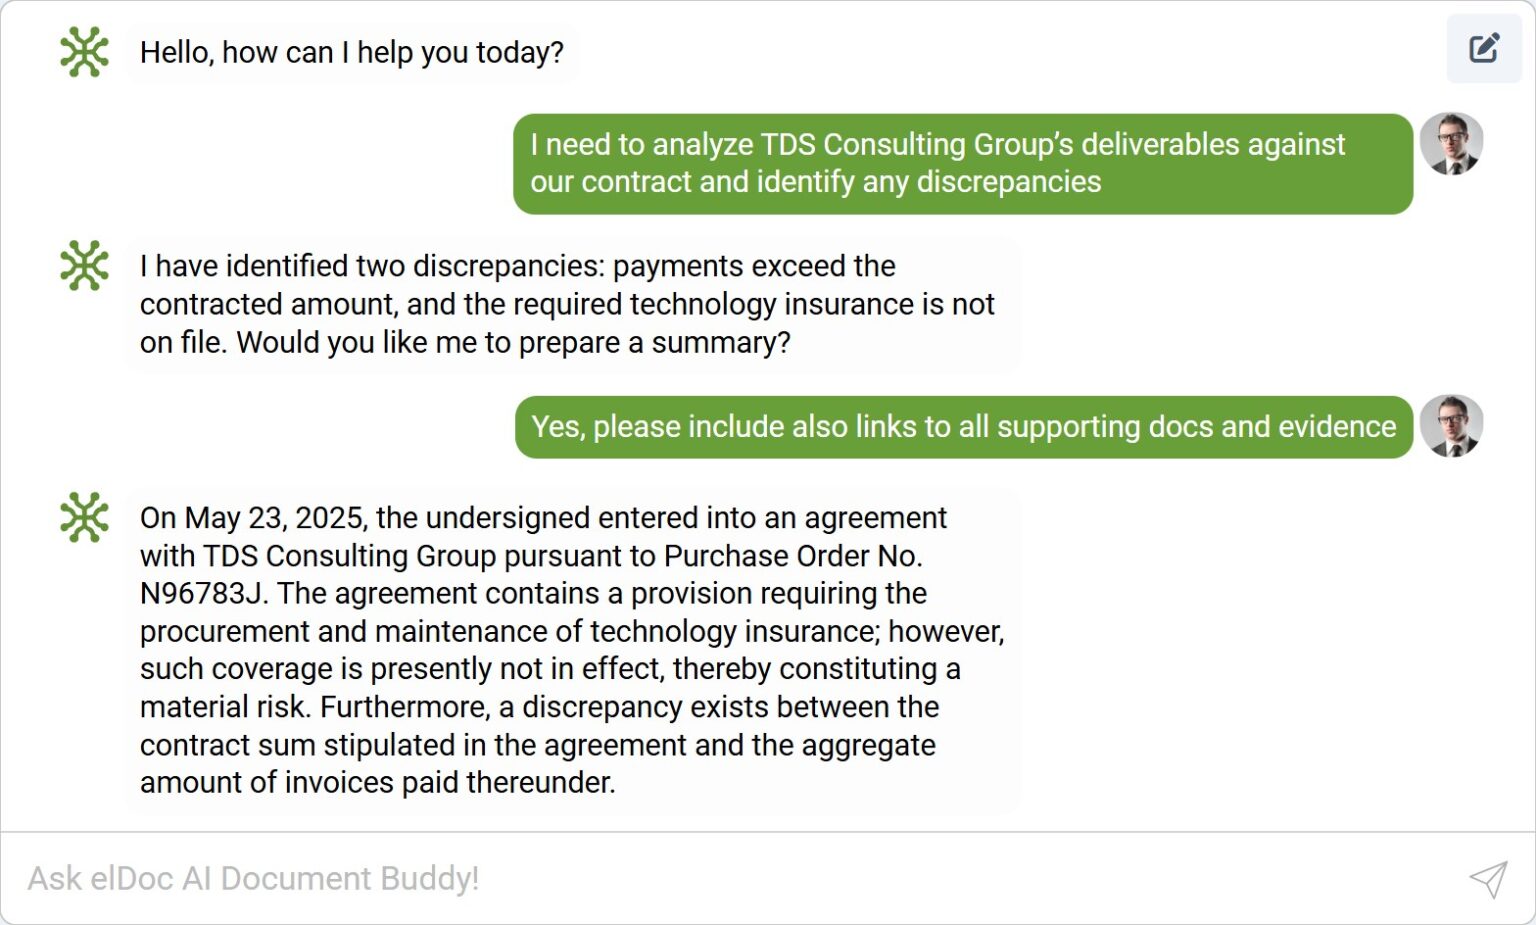
Task: Click user avatar beside the "Yes, please include" message
Action: (x=1451, y=426)
